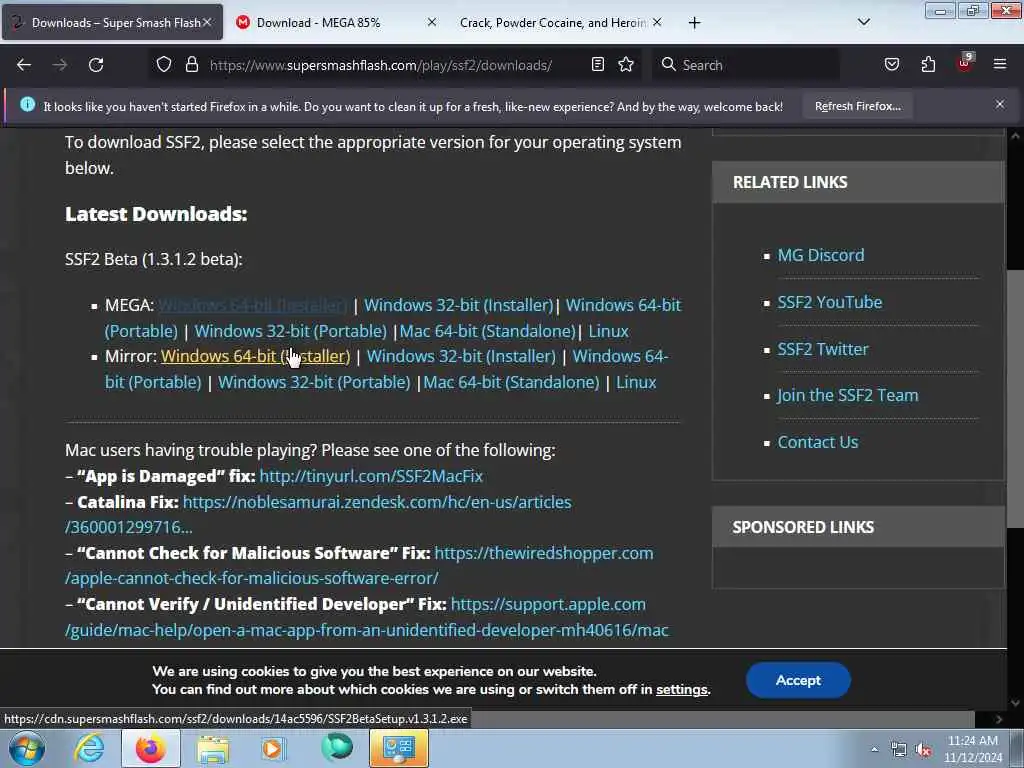
Task: Open the MG Discord related link
Action: tap(821, 255)
